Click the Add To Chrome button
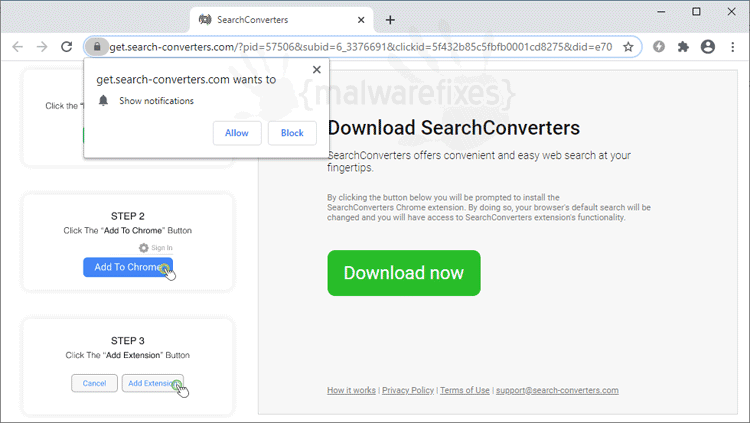This screenshot has width=750, height=423. (128, 267)
